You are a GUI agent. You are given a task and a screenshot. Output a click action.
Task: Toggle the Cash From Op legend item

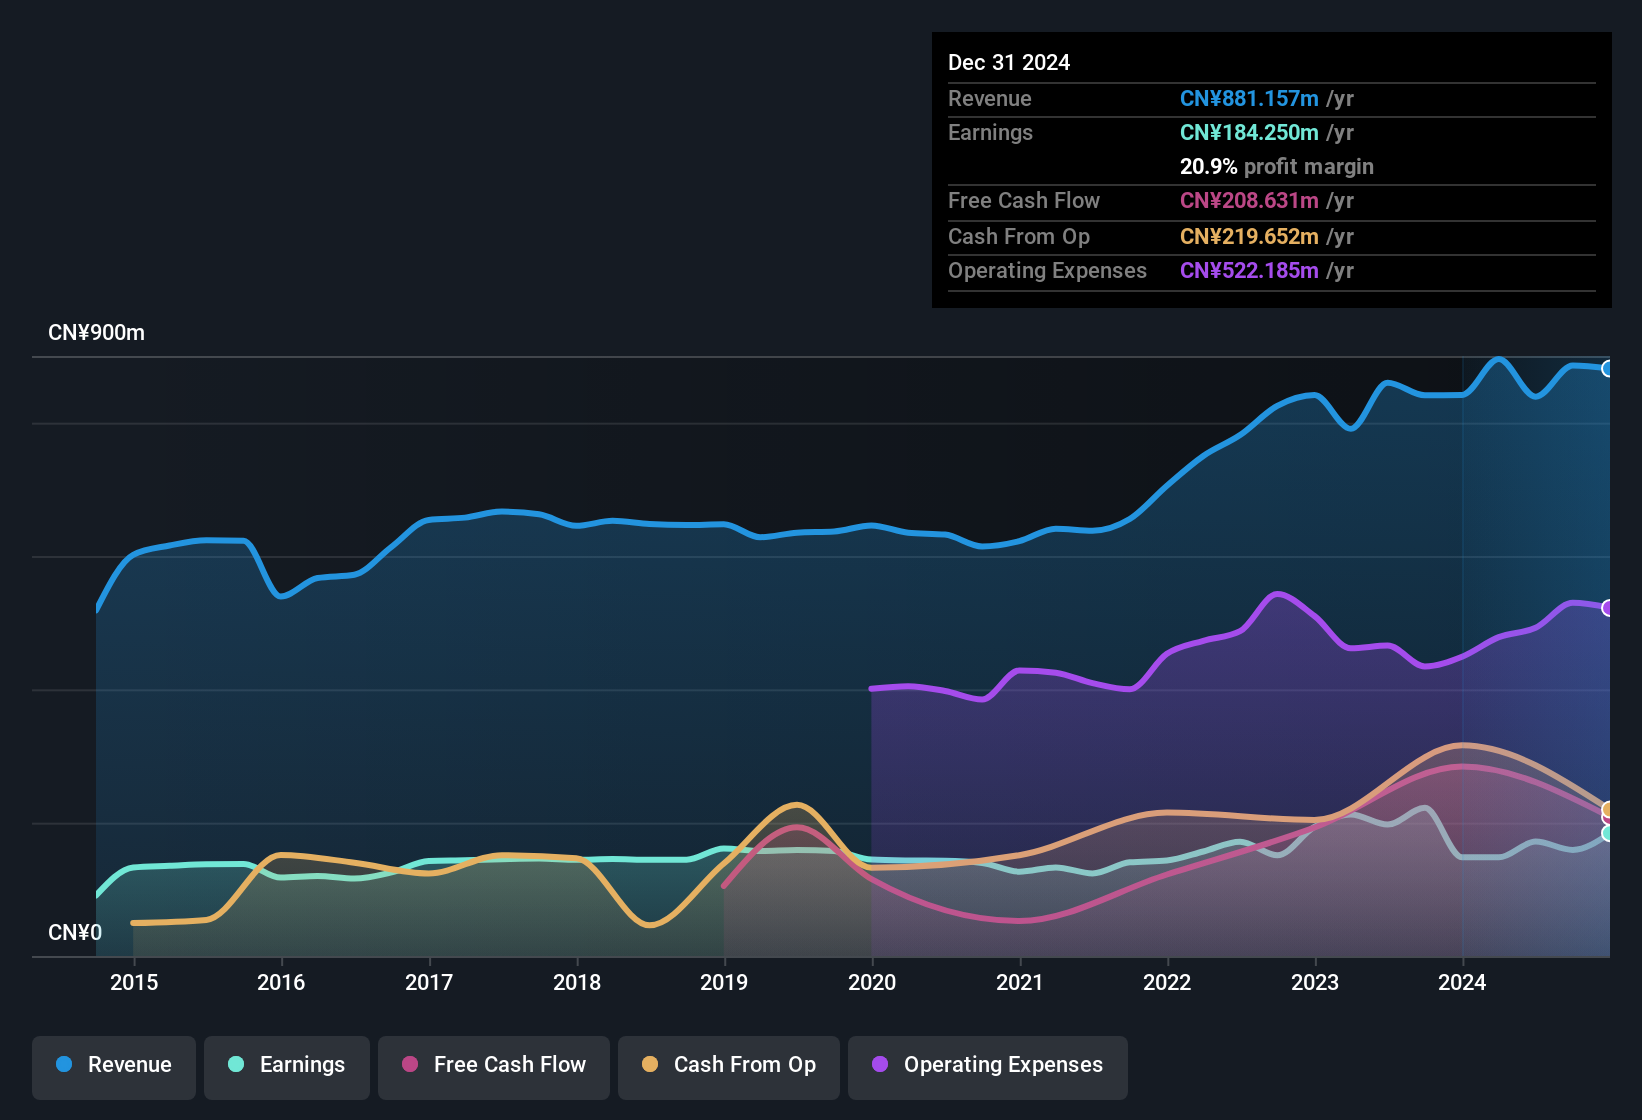[x=729, y=1065]
